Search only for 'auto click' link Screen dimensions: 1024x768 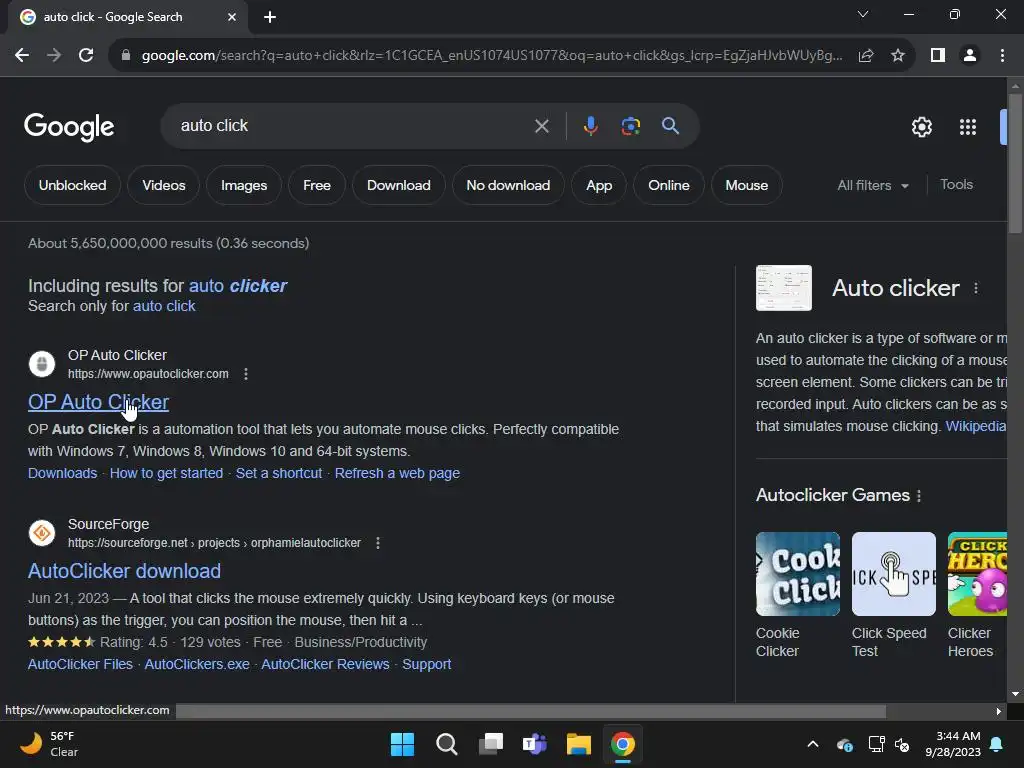(164, 306)
